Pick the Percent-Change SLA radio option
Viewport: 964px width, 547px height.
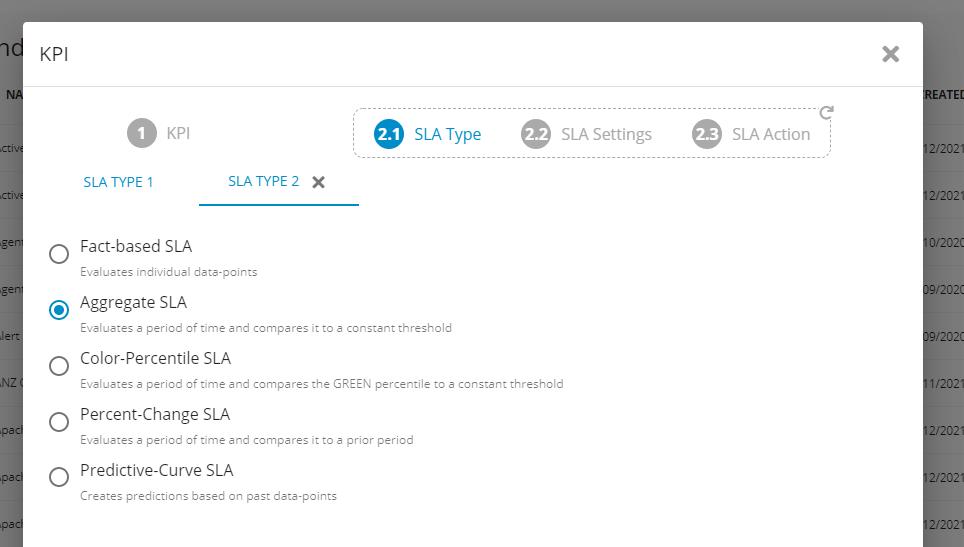[59, 422]
